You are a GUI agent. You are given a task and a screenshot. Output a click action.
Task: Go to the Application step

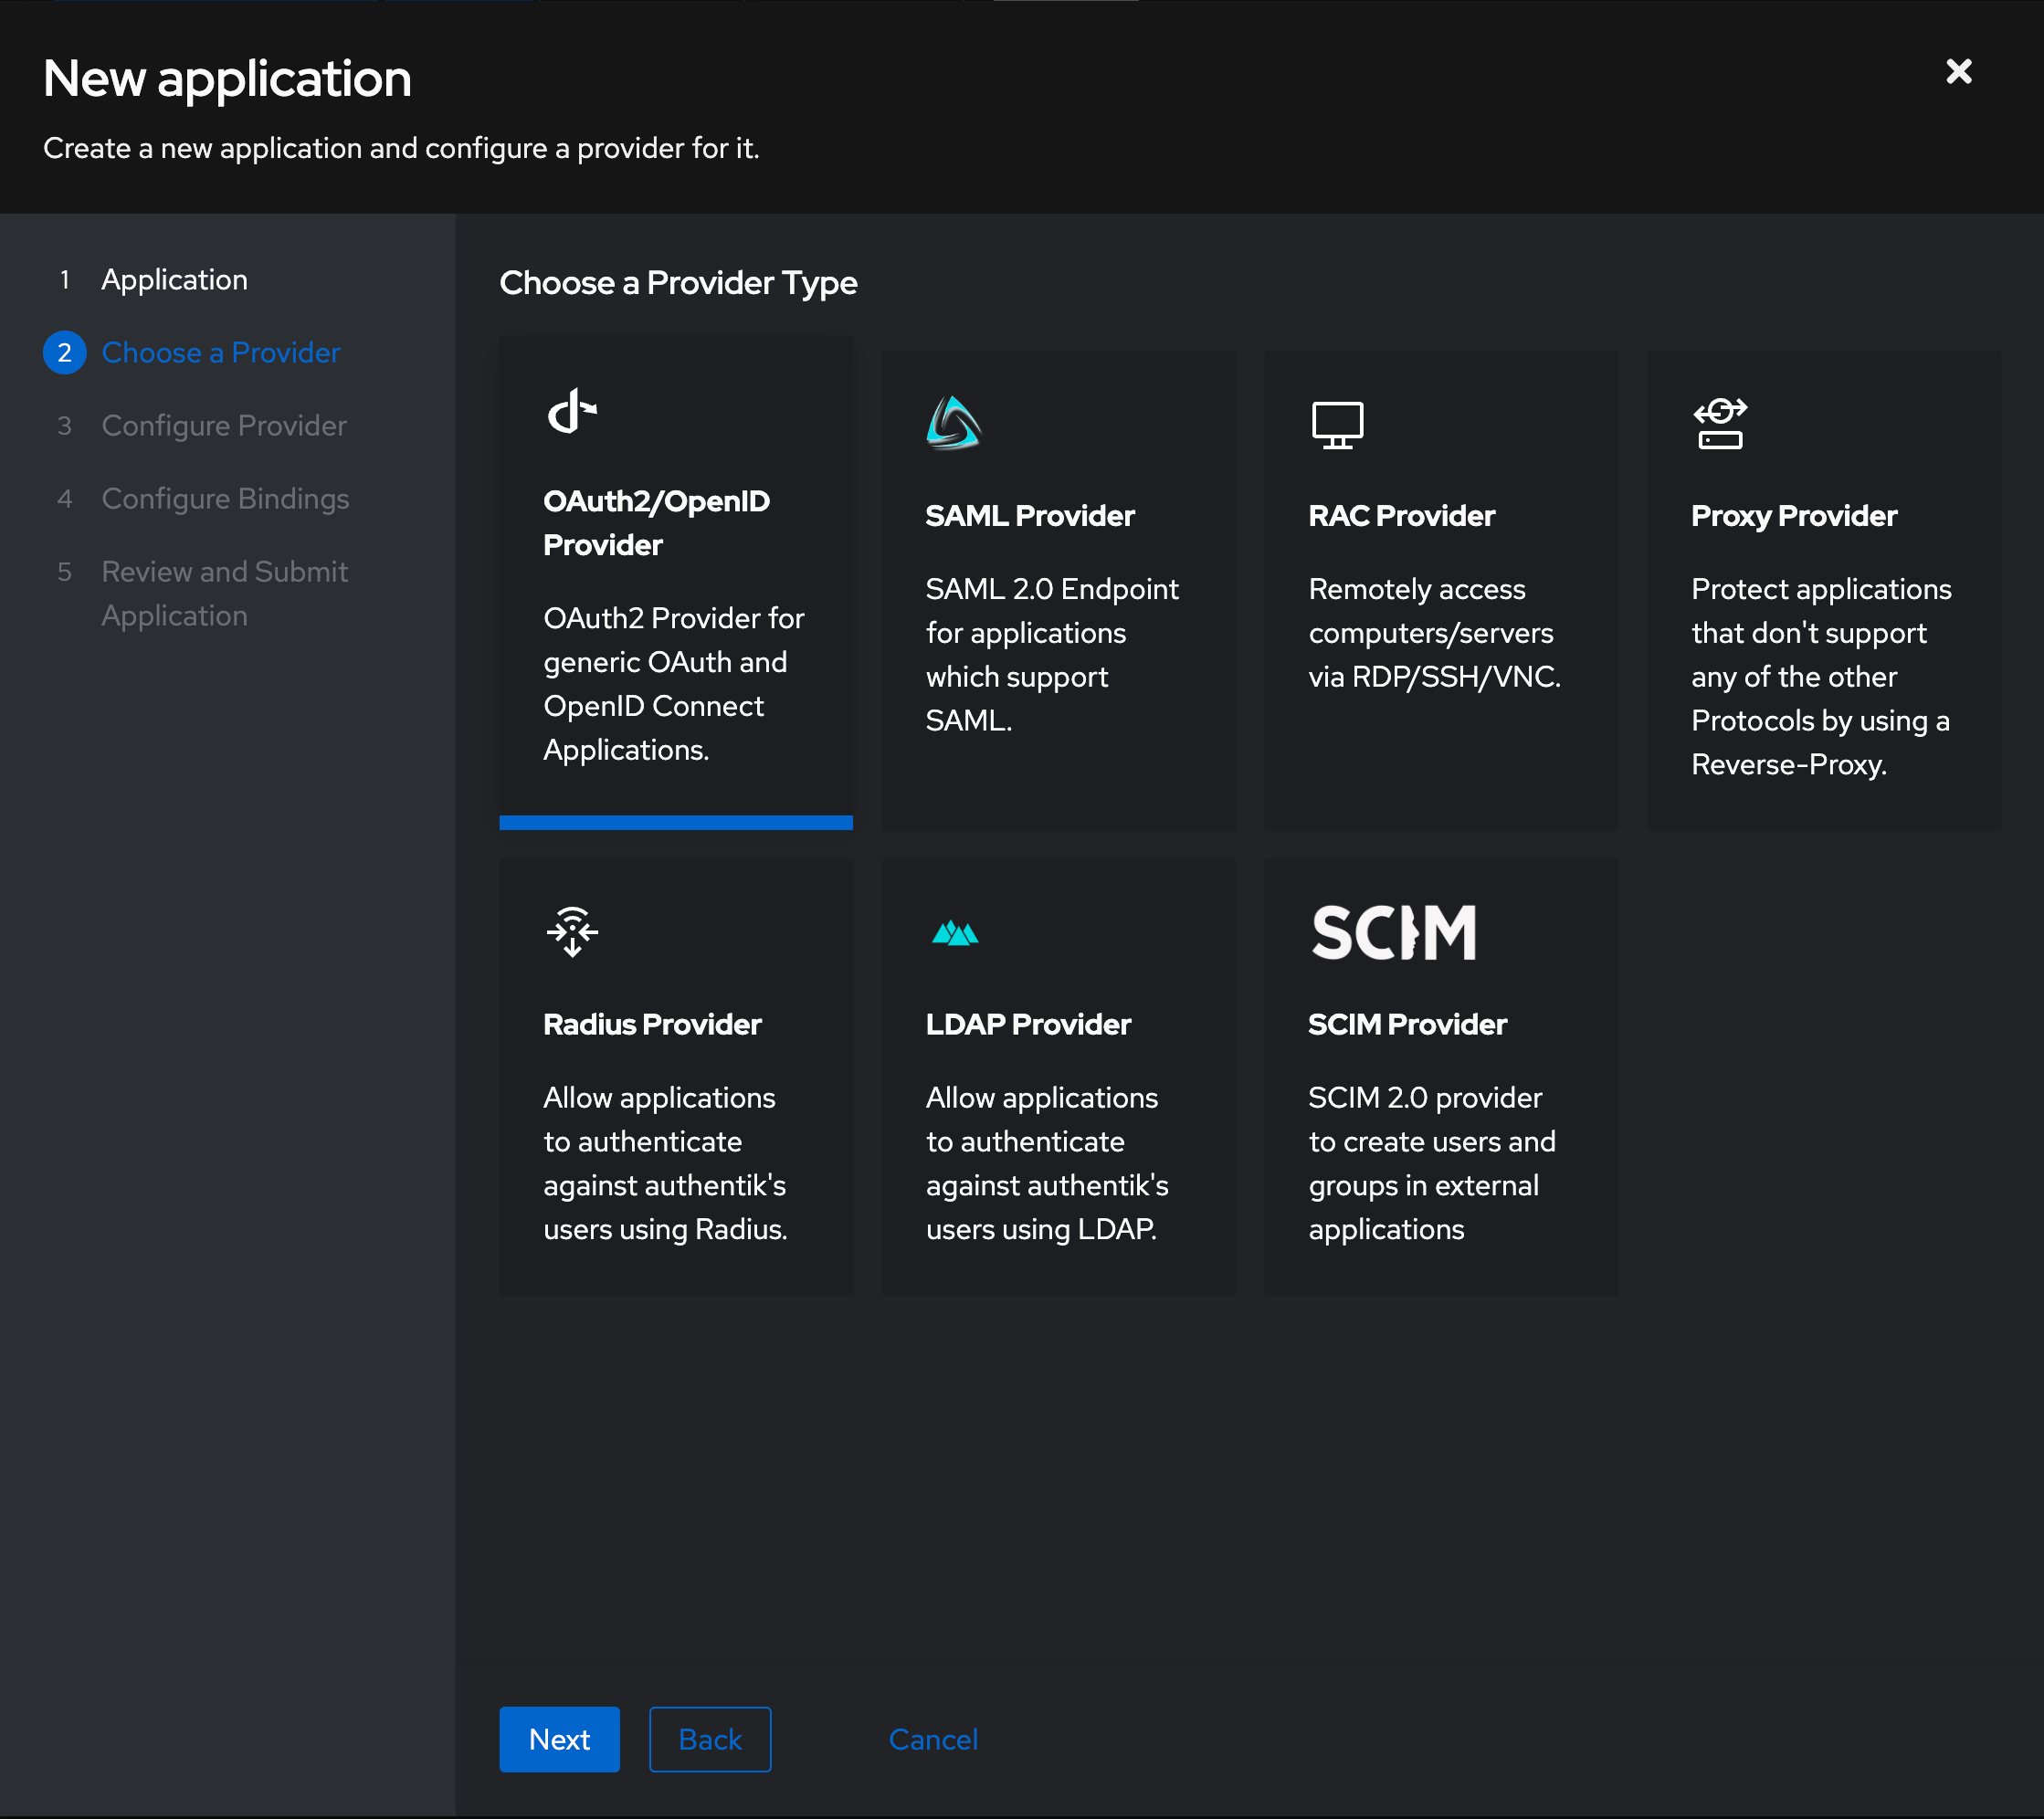click(174, 280)
